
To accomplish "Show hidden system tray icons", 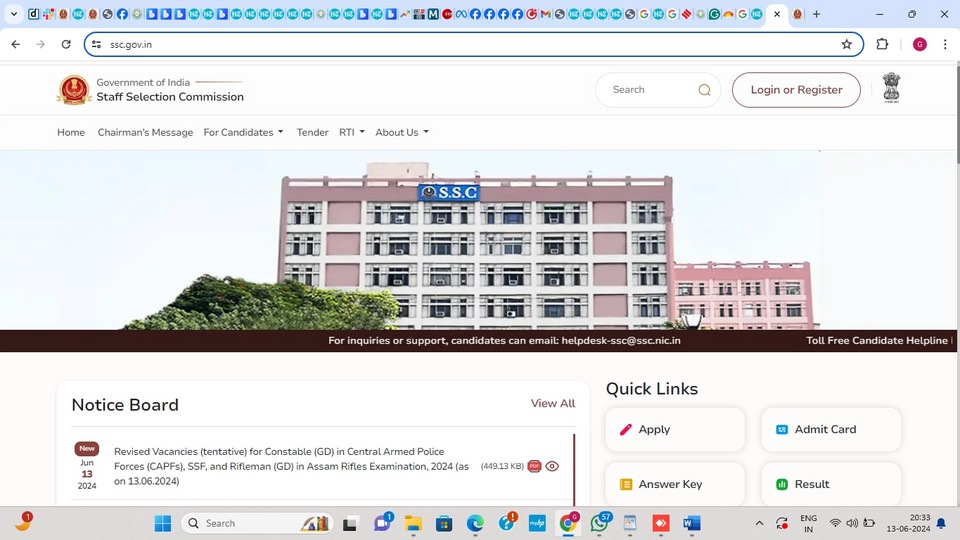I will coord(759,523).
